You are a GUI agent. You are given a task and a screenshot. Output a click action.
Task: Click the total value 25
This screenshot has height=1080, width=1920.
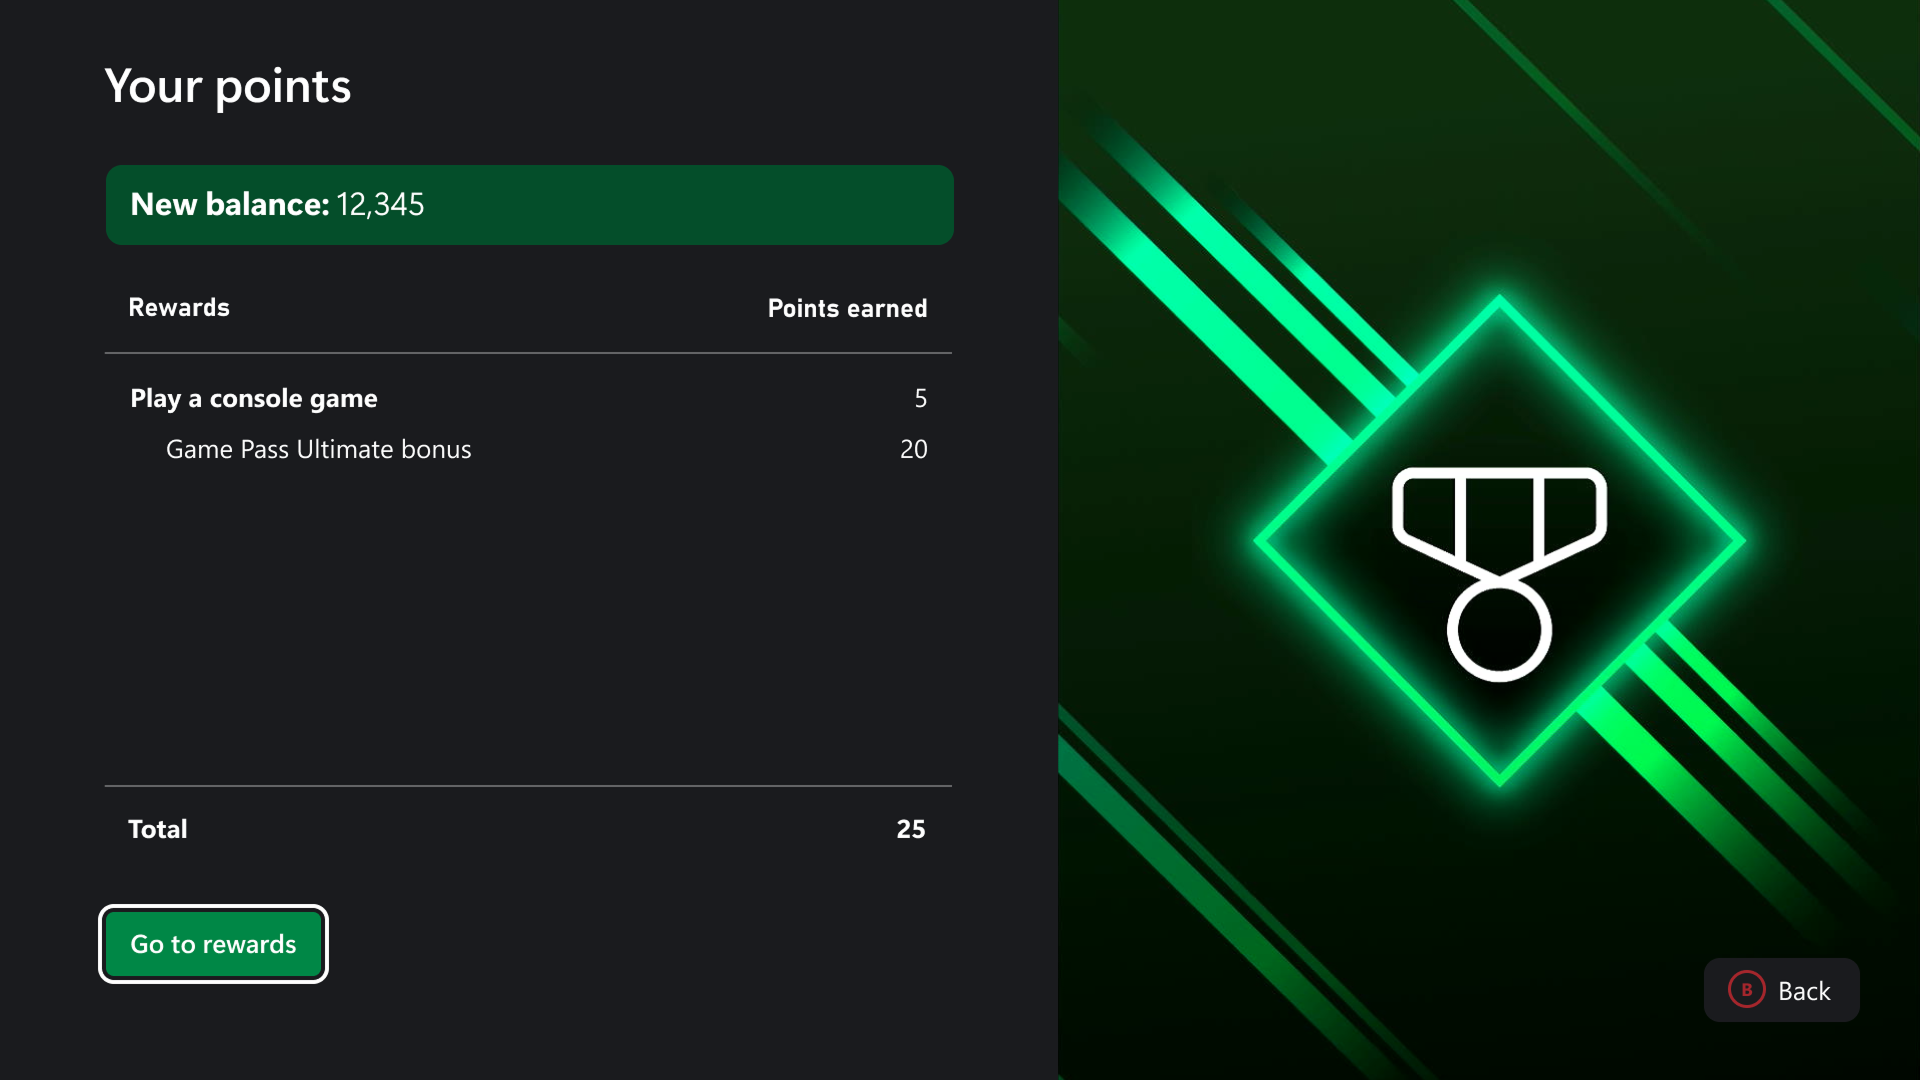coord(910,829)
